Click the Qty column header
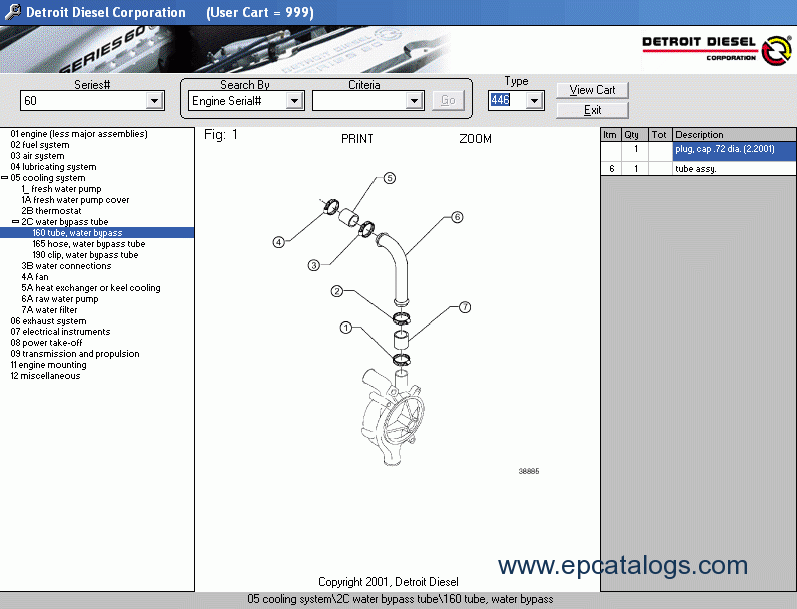Image resolution: width=797 pixels, height=609 pixels. pyautogui.click(x=635, y=135)
